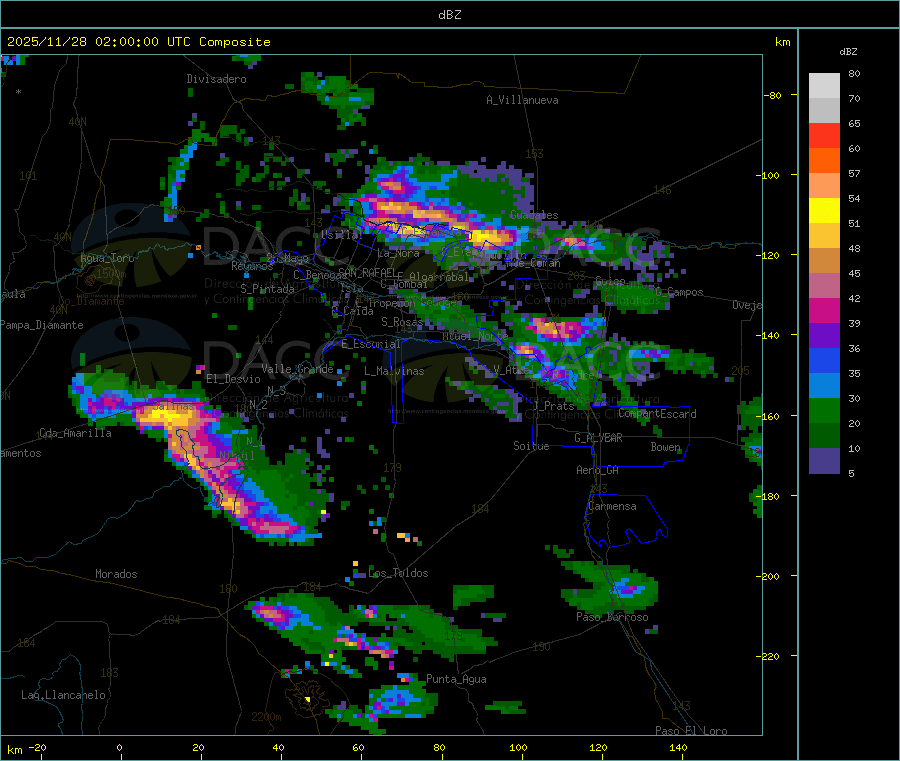Click the 'A_Villanueva' map label
Viewport: 900px width, 761px height.
[522, 100]
